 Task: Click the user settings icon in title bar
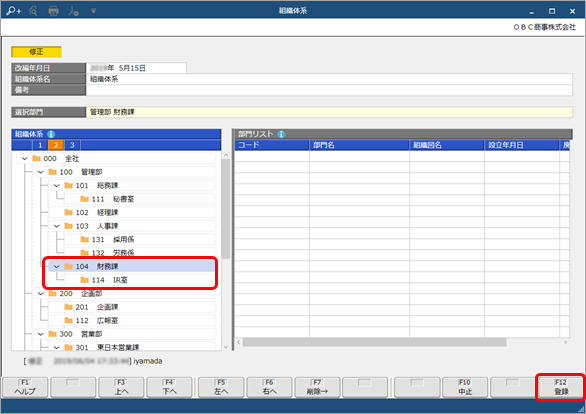click(x=73, y=11)
